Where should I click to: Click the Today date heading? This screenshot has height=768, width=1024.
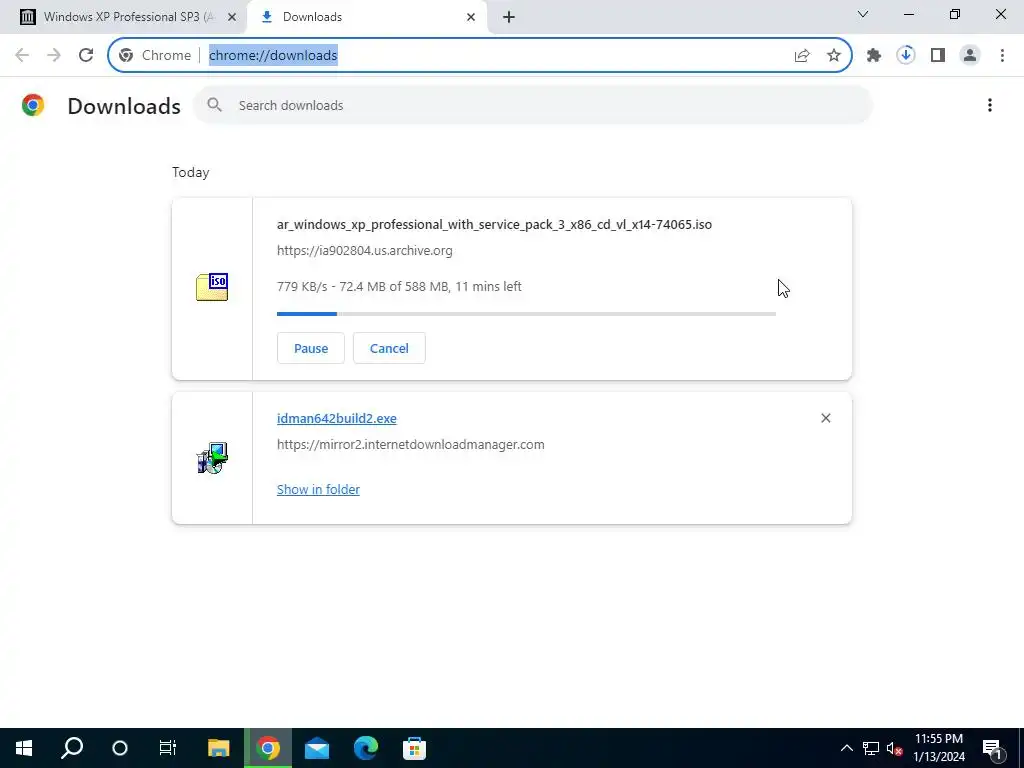tap(191, 172)
